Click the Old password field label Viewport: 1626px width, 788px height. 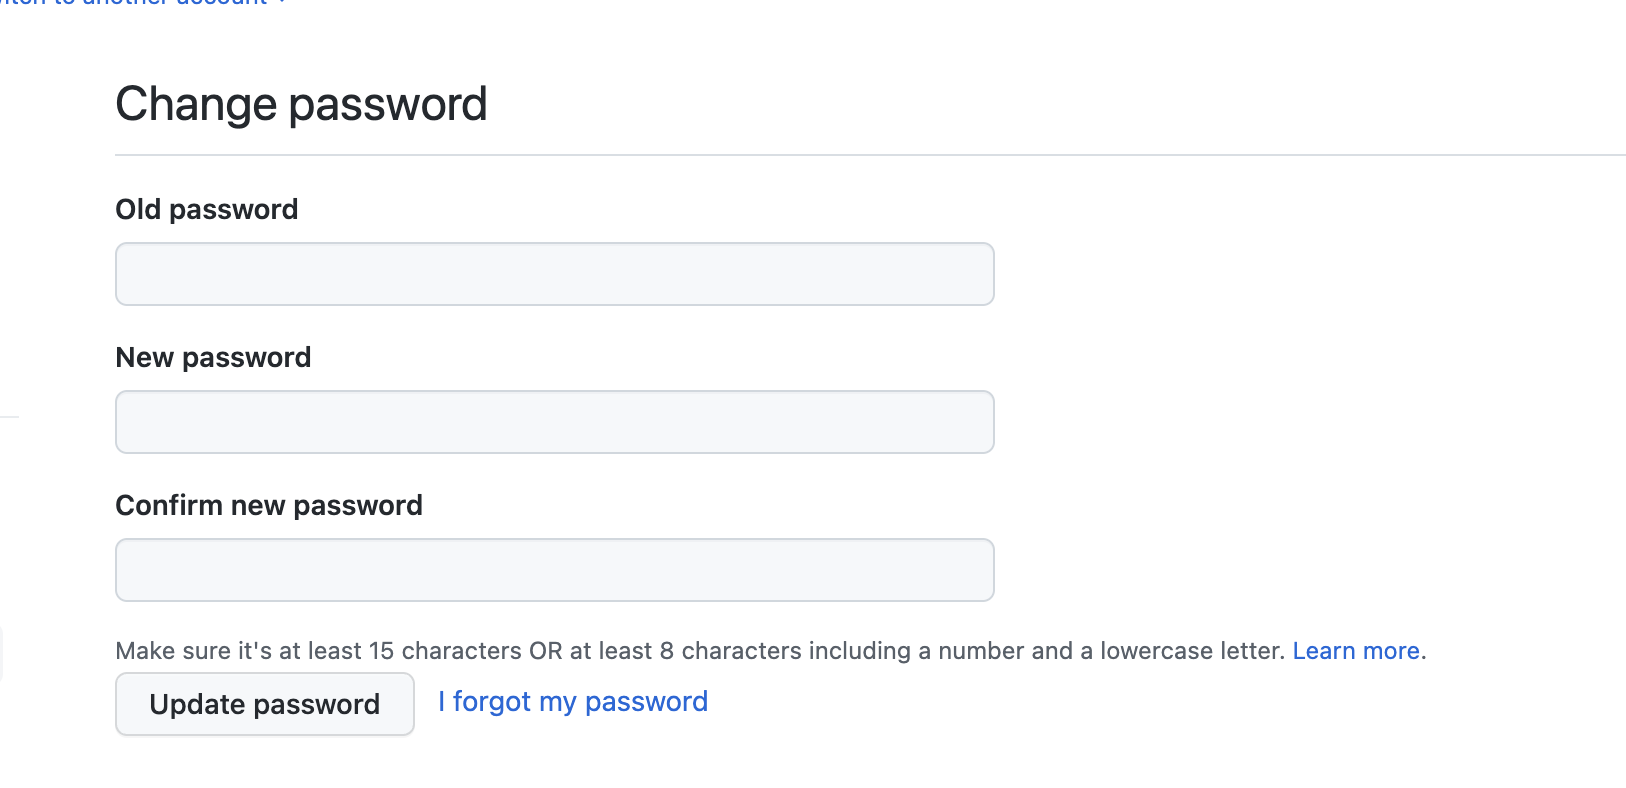tap(206, 209)
